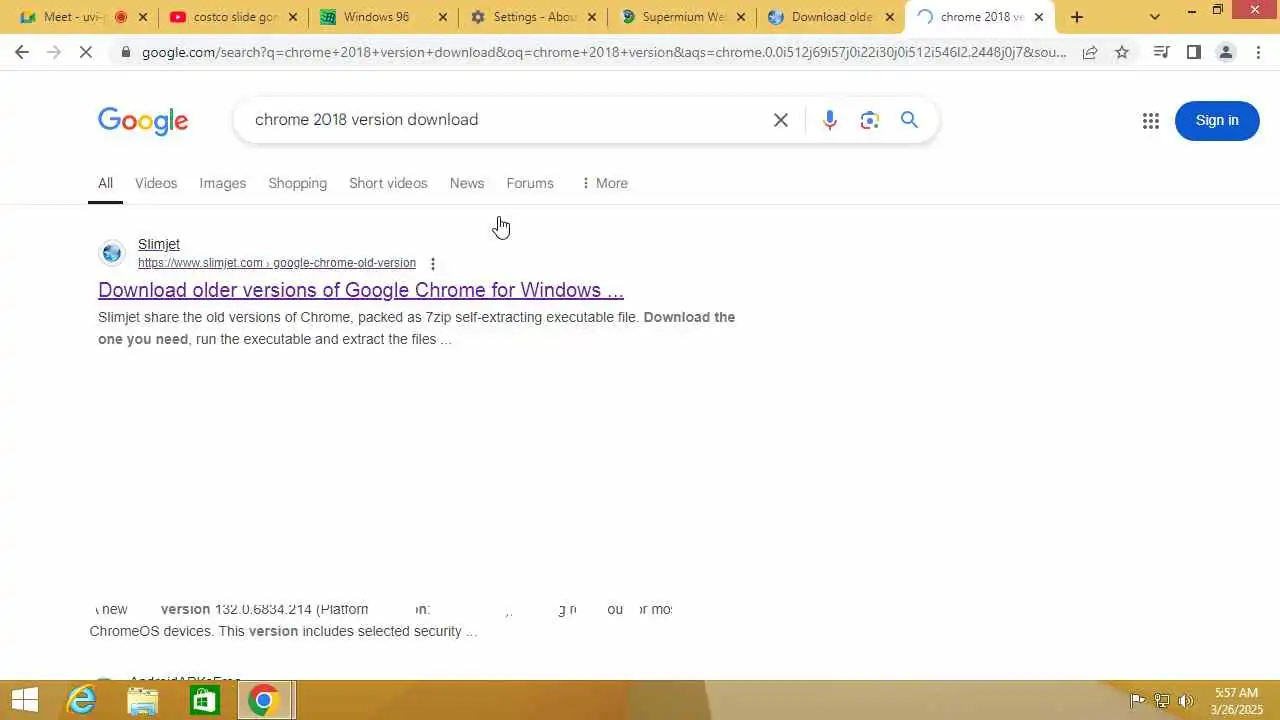Open the volume tray icon
The image size is (1280, 720).
[x=1187, y=700]
